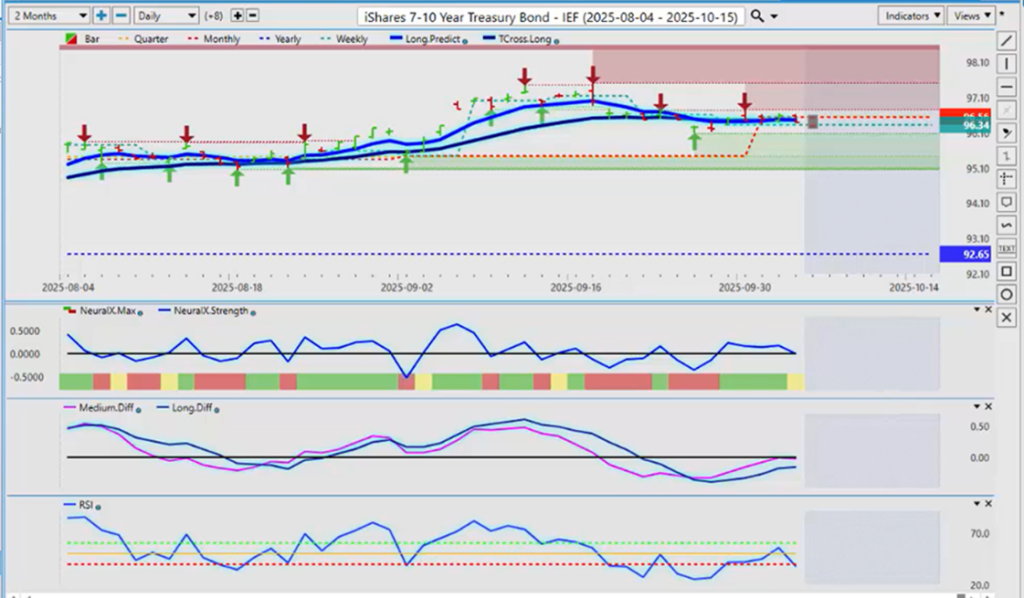Select the vertical line drawing tool
Viewport: 1024px width, 598px height.
pyautogui.click(x=1007, y=64)
